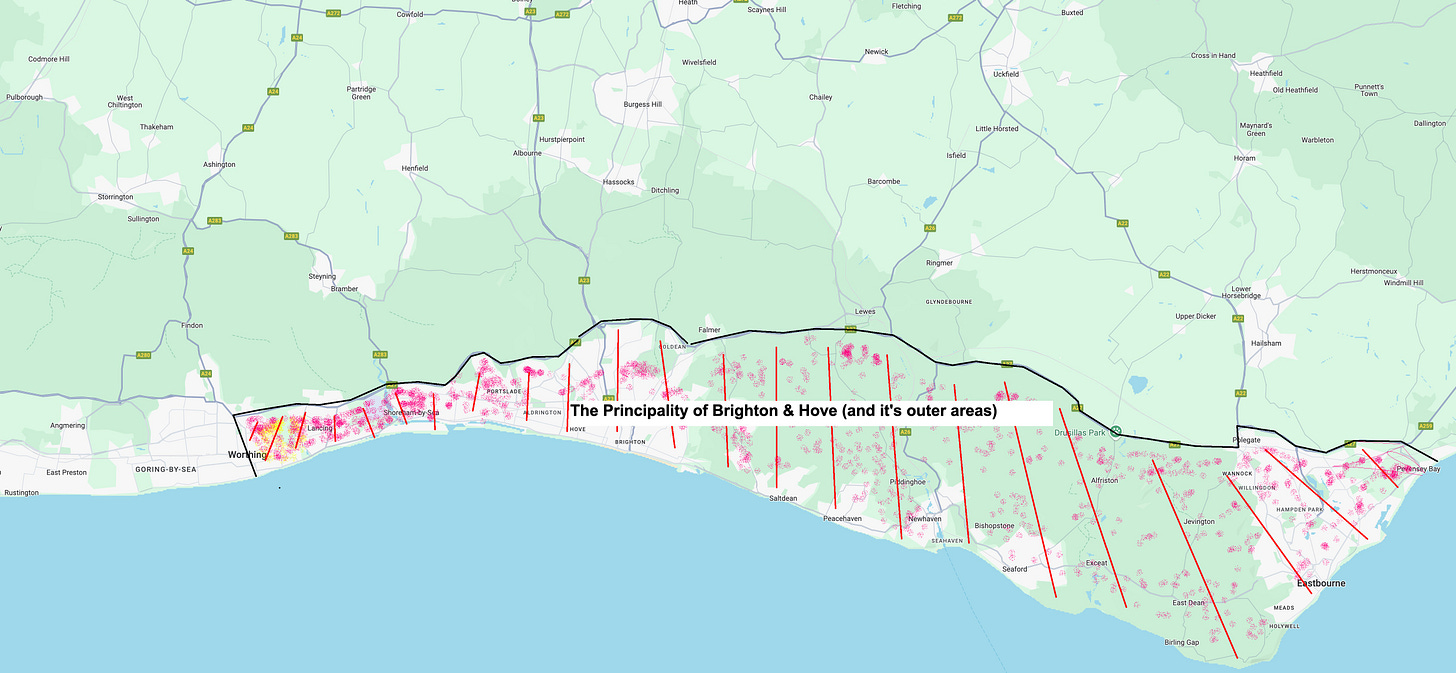Select the Steyning town label
The height and width of the screenshot is (673, 1456).
pos(323,277)
